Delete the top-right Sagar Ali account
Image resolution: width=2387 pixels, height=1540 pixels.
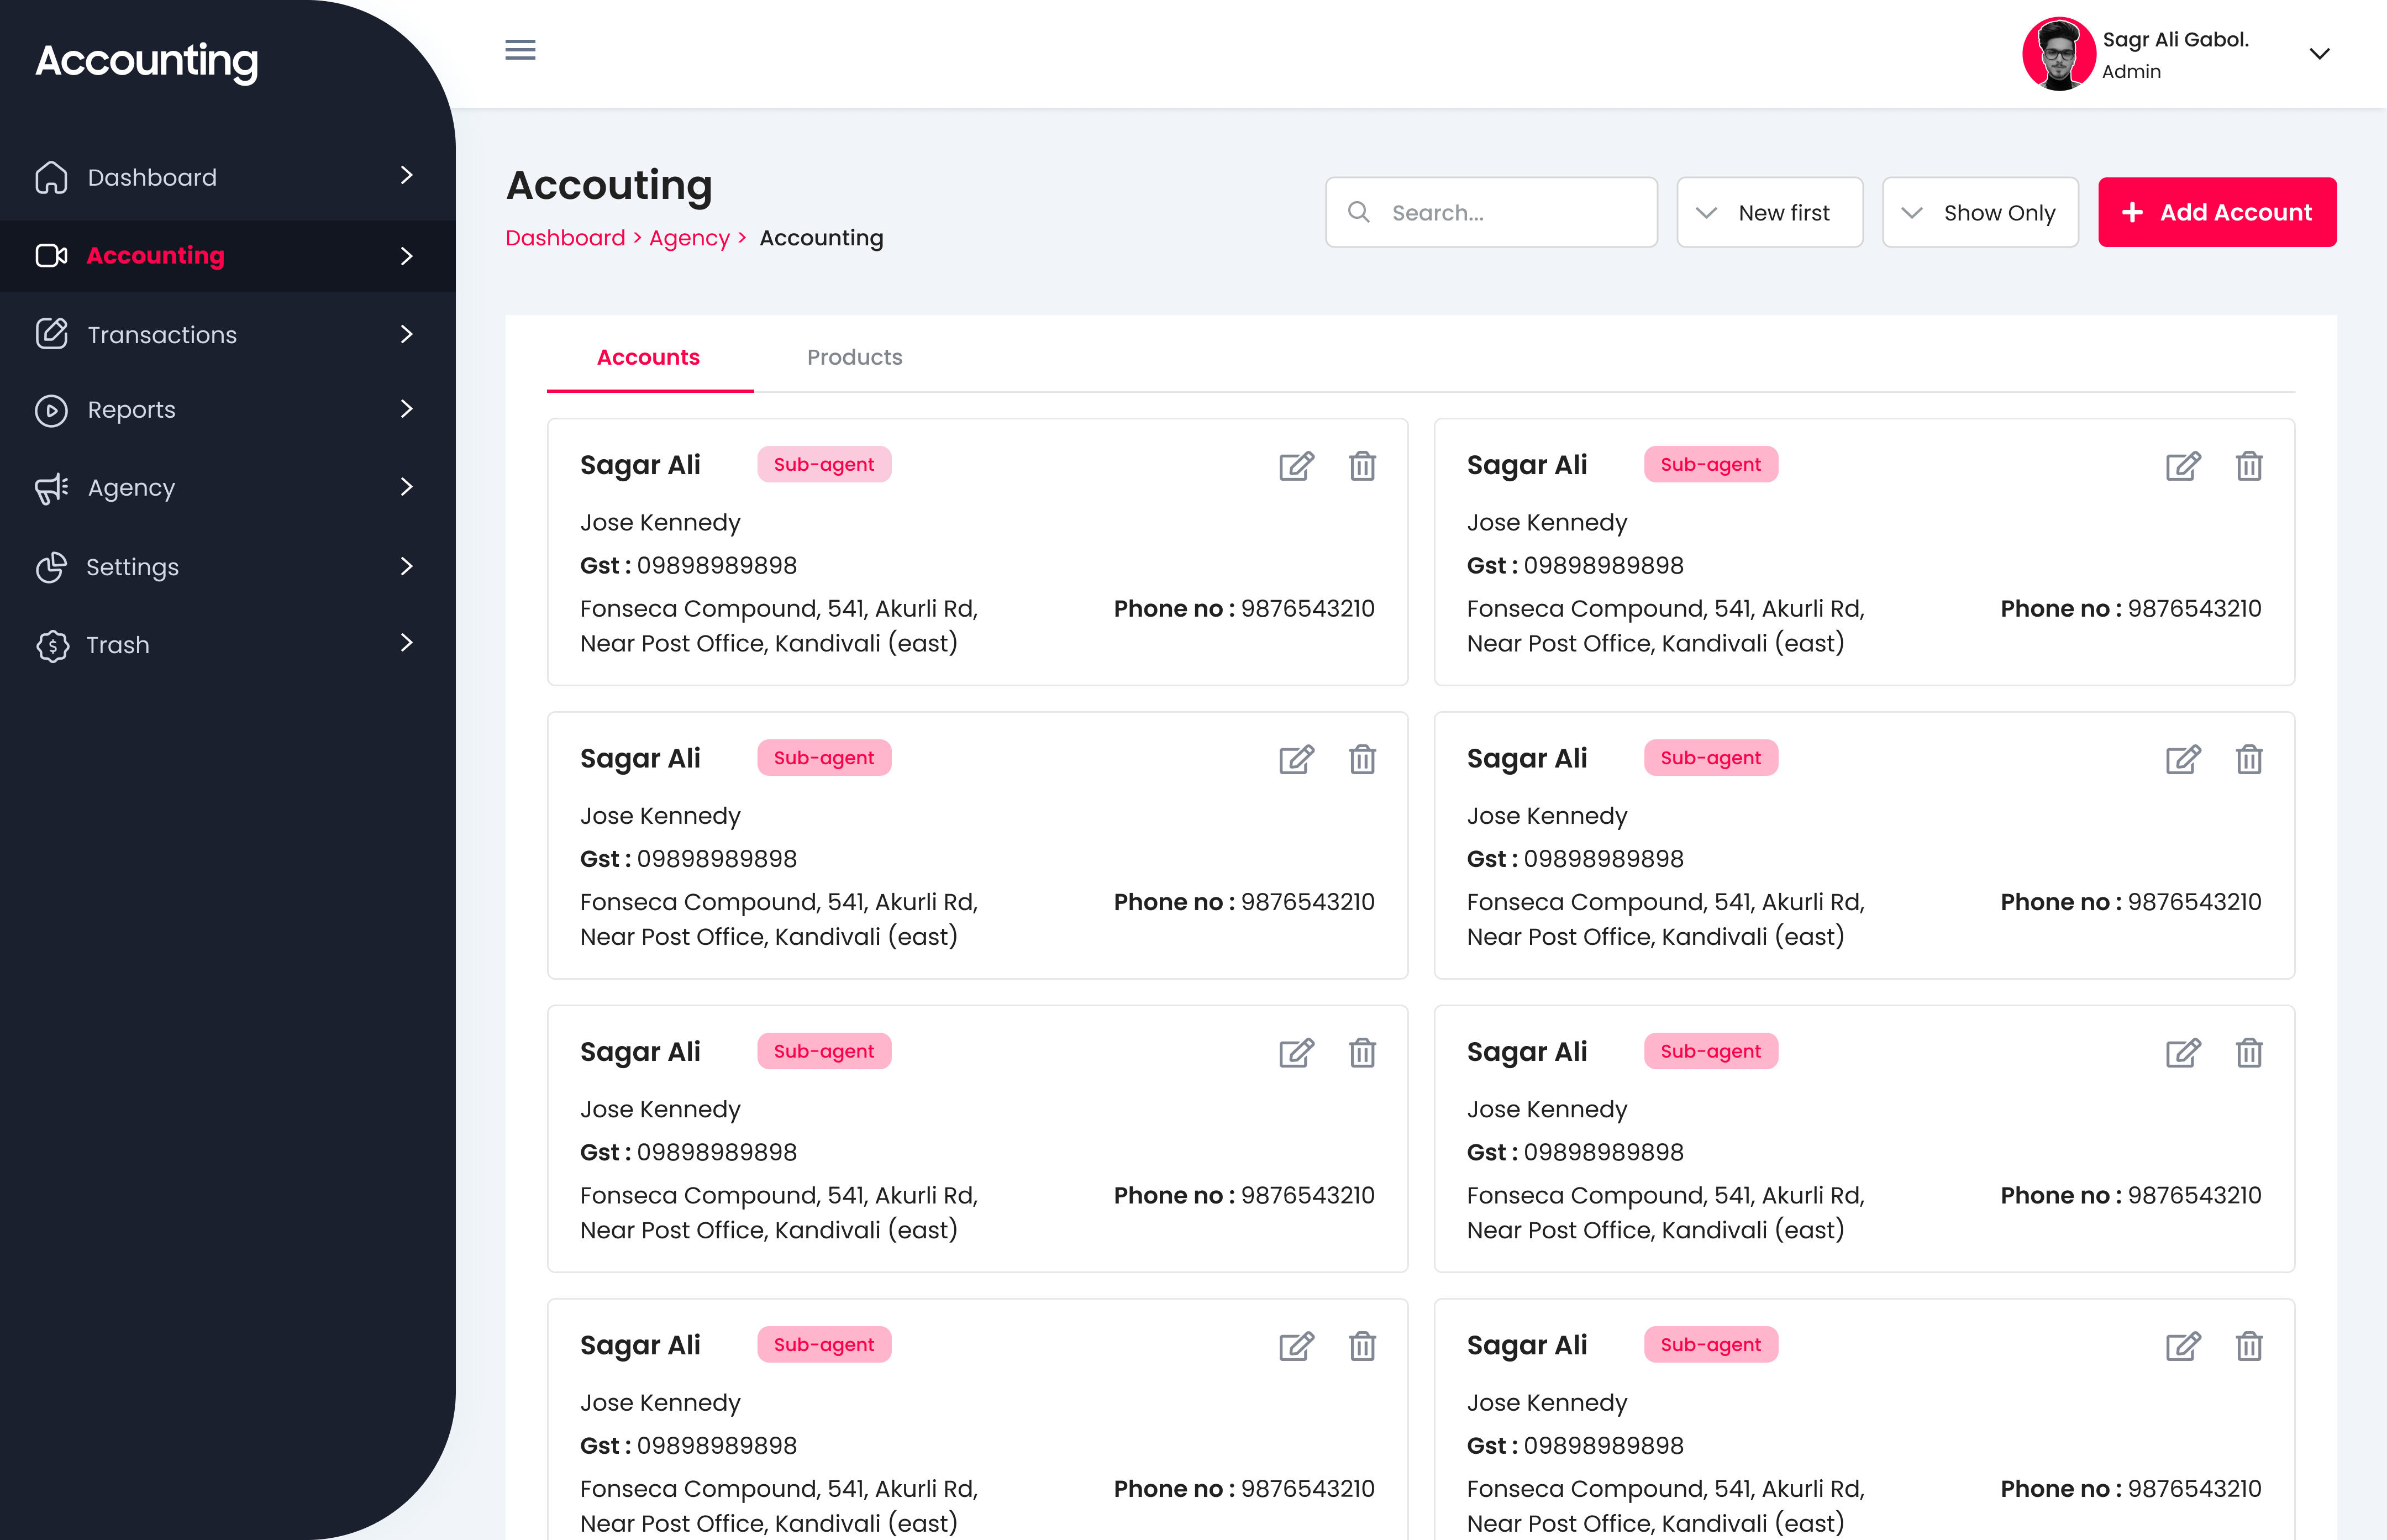(2250, 466)
